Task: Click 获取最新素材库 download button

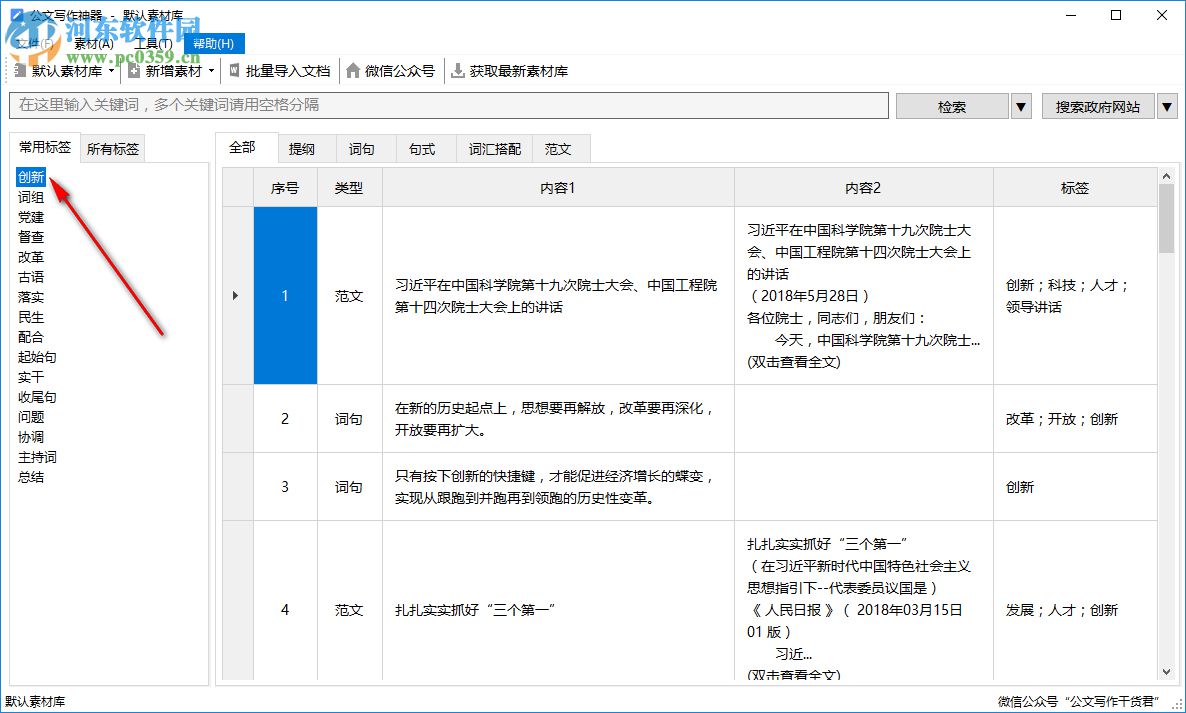Action: coord(510,71)
